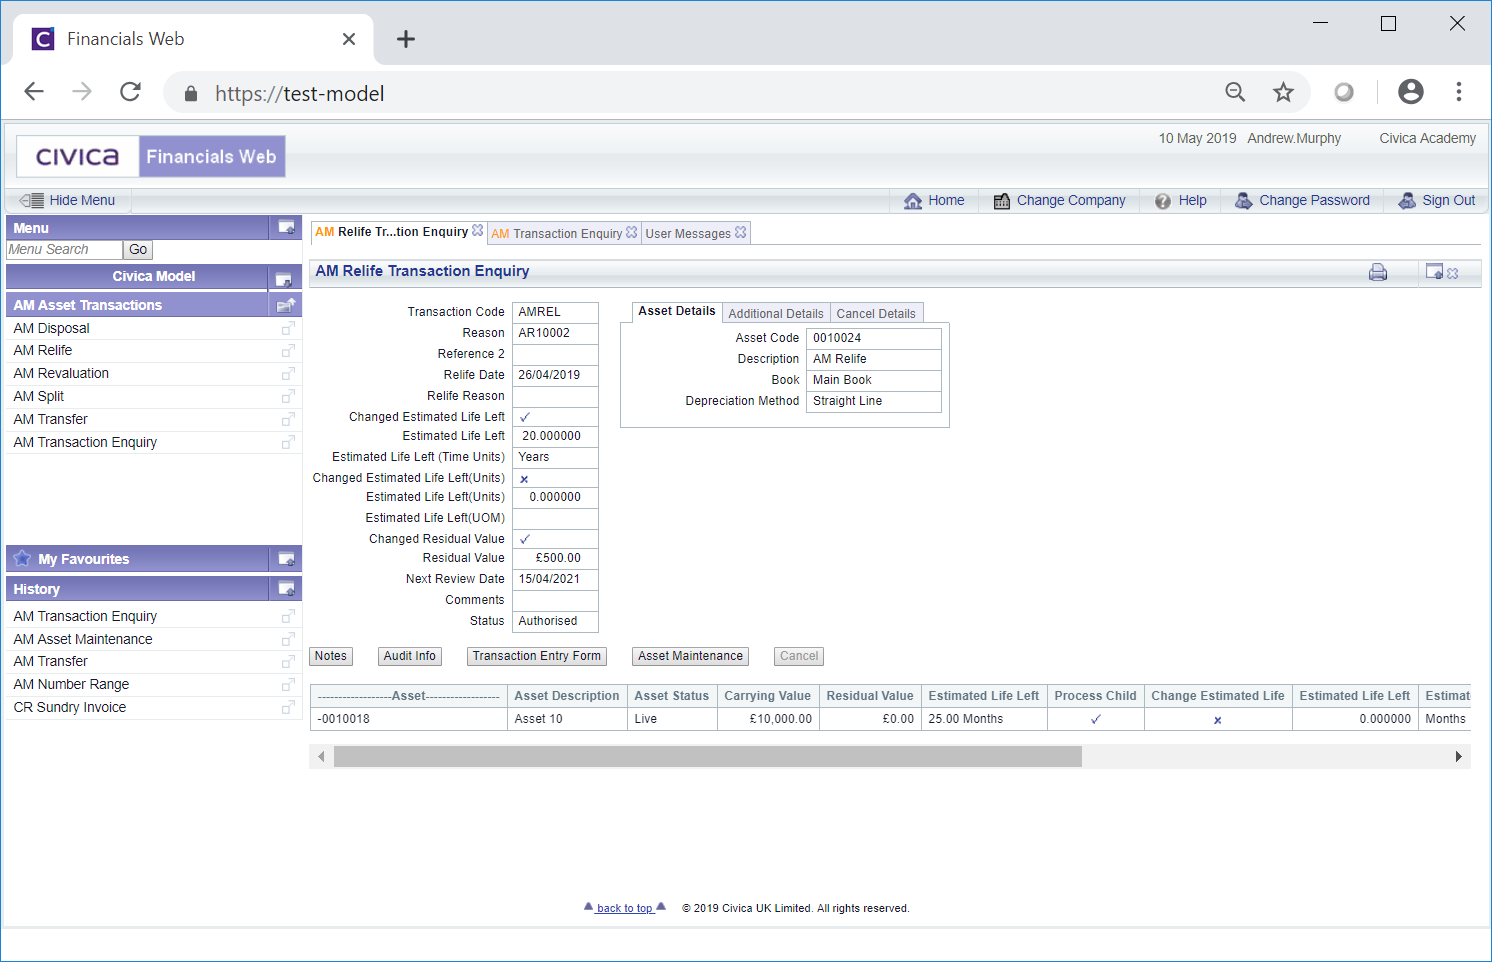Click Change Password
The image size is (1492, 962).
(x=1302, y=200)
